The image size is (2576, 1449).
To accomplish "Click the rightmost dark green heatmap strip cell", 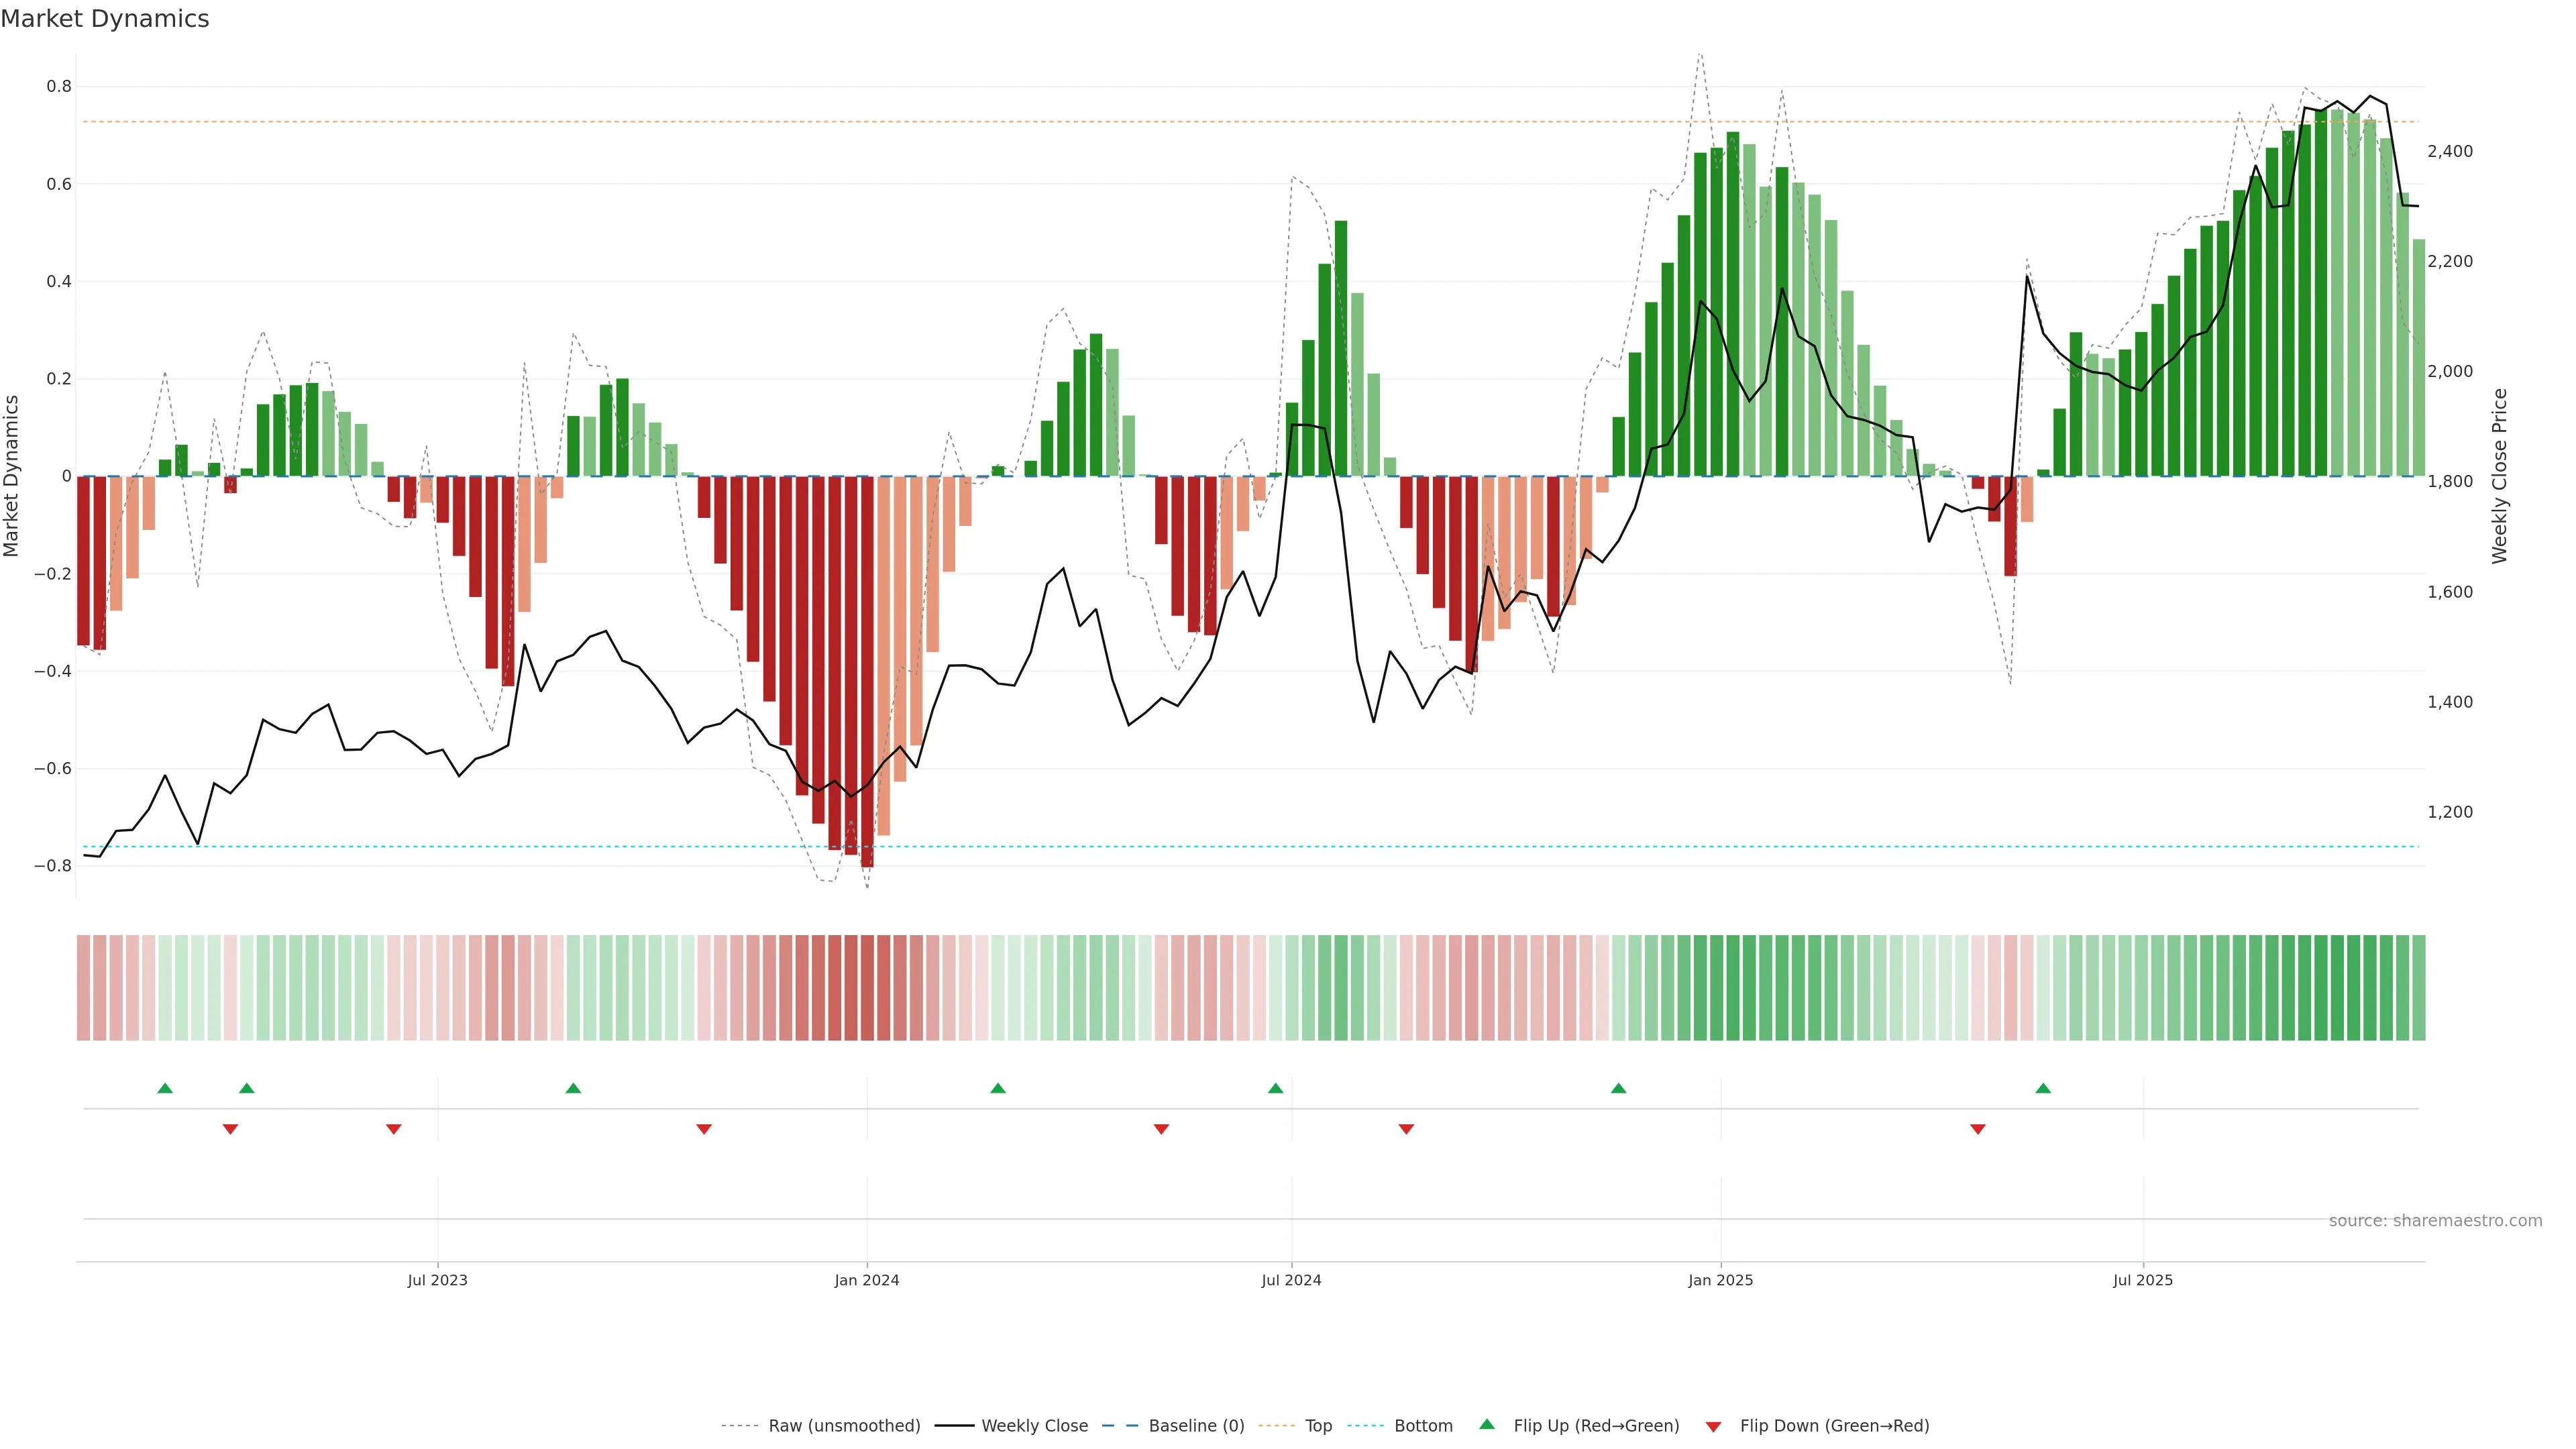I will tap(2418, 988).
